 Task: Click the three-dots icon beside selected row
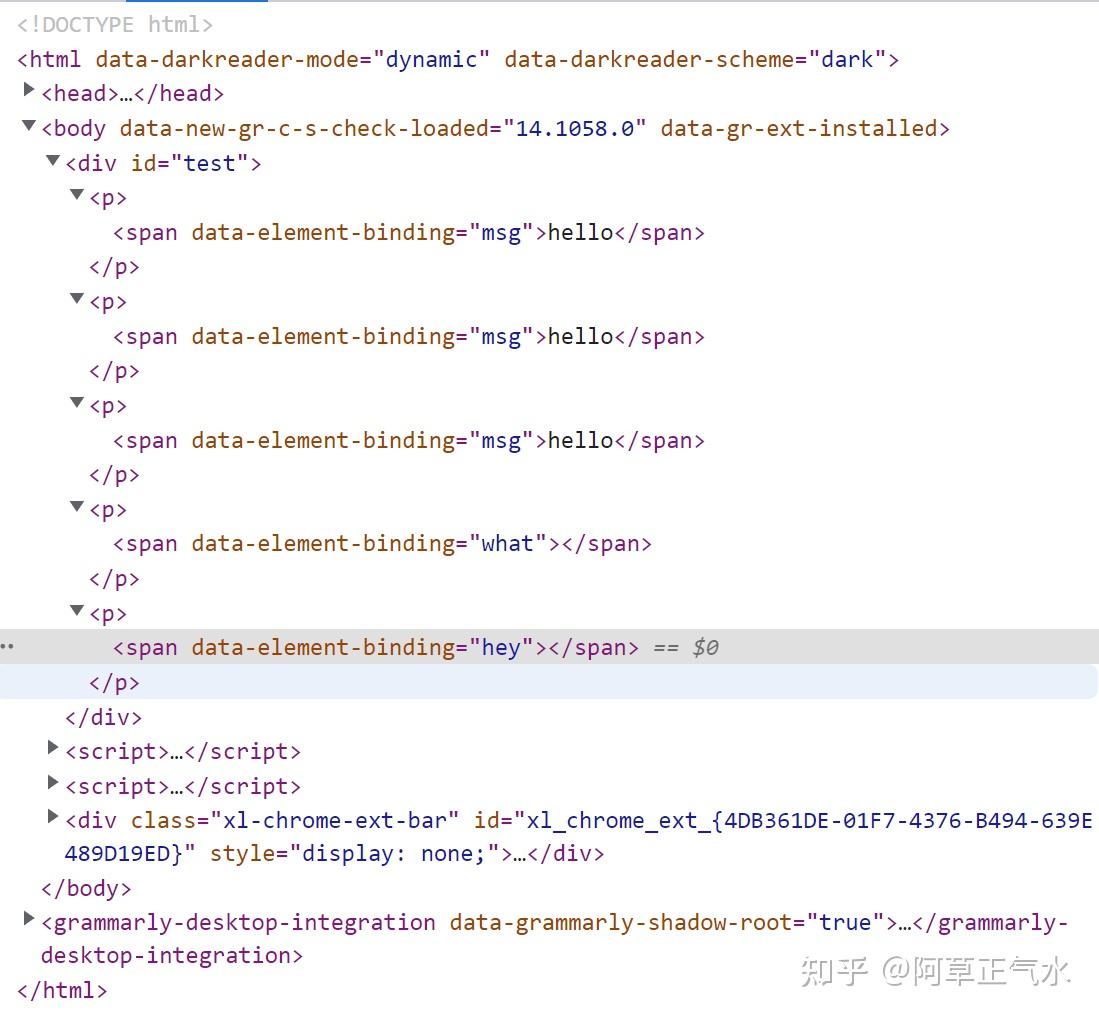(7, 647)
